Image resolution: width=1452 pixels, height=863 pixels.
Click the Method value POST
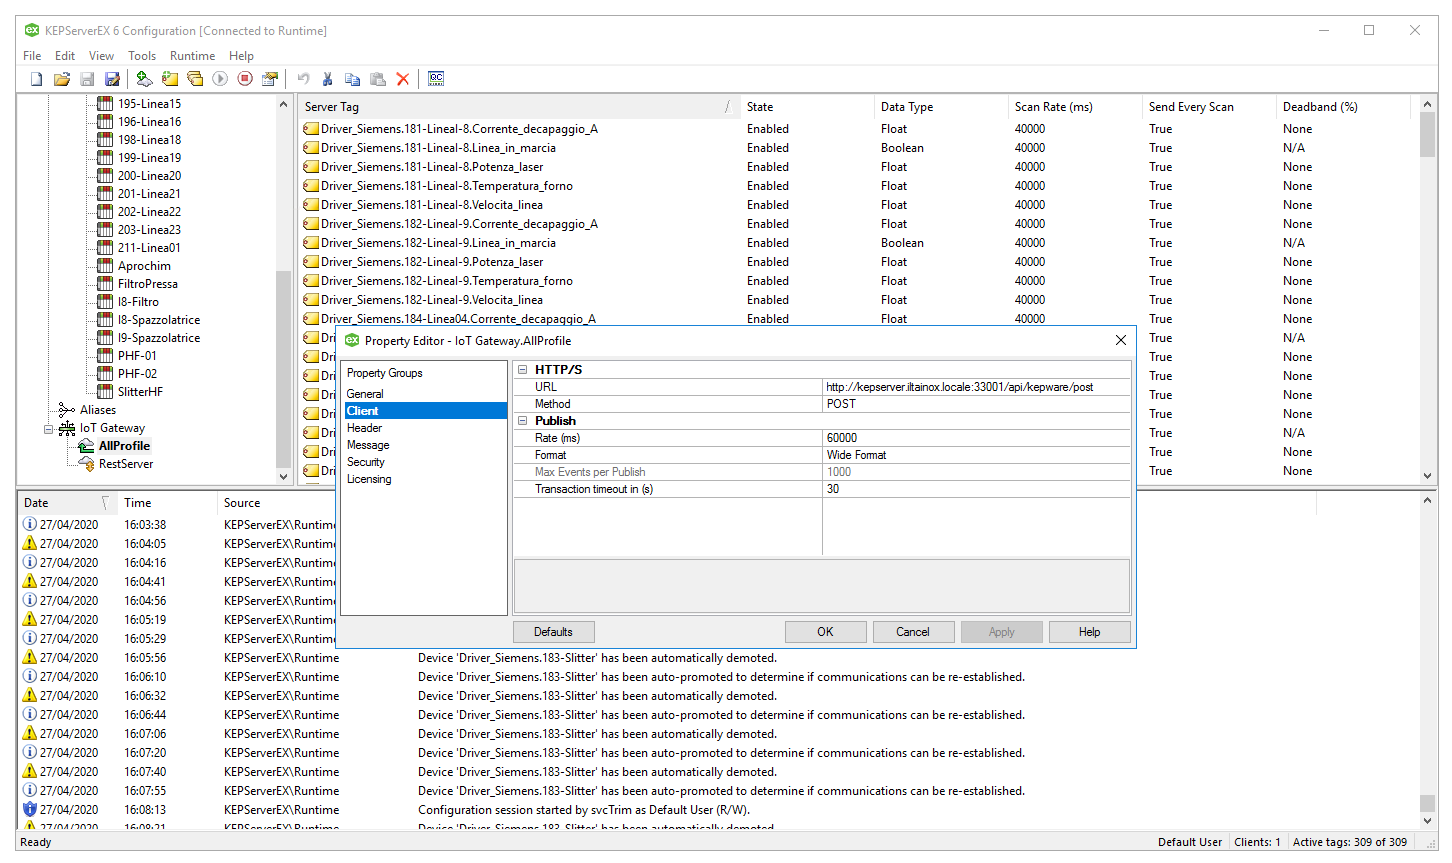tap(976, 404)
